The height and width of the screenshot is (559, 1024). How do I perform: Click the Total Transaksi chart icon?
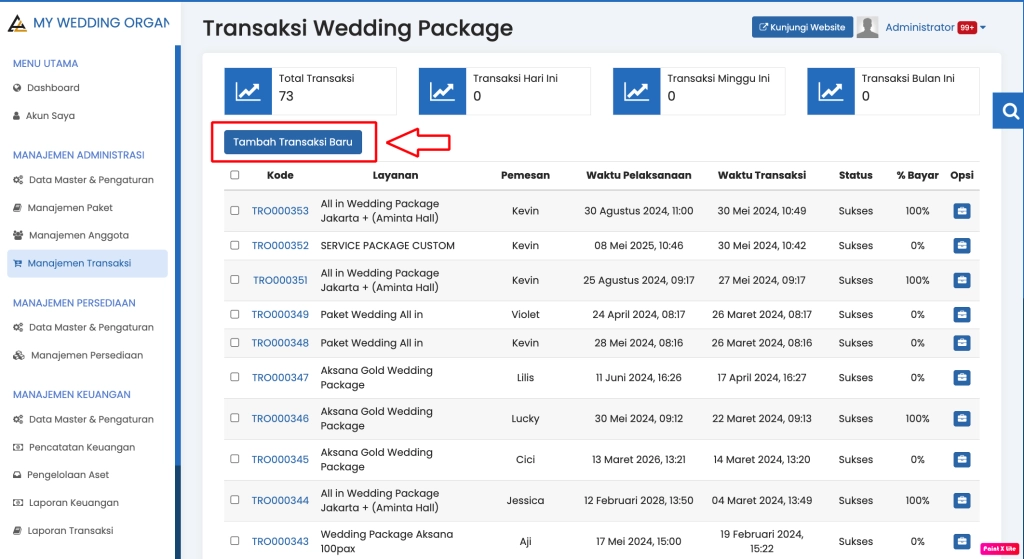[248, 92]
